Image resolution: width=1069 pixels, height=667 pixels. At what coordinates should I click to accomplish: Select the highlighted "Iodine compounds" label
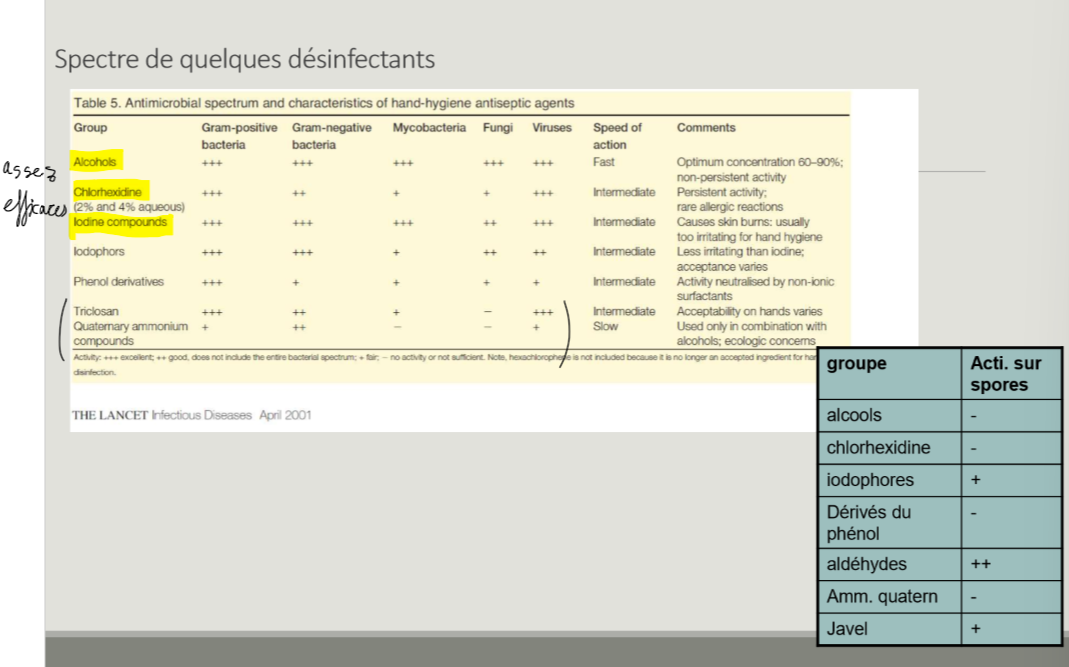coord(120,222)
